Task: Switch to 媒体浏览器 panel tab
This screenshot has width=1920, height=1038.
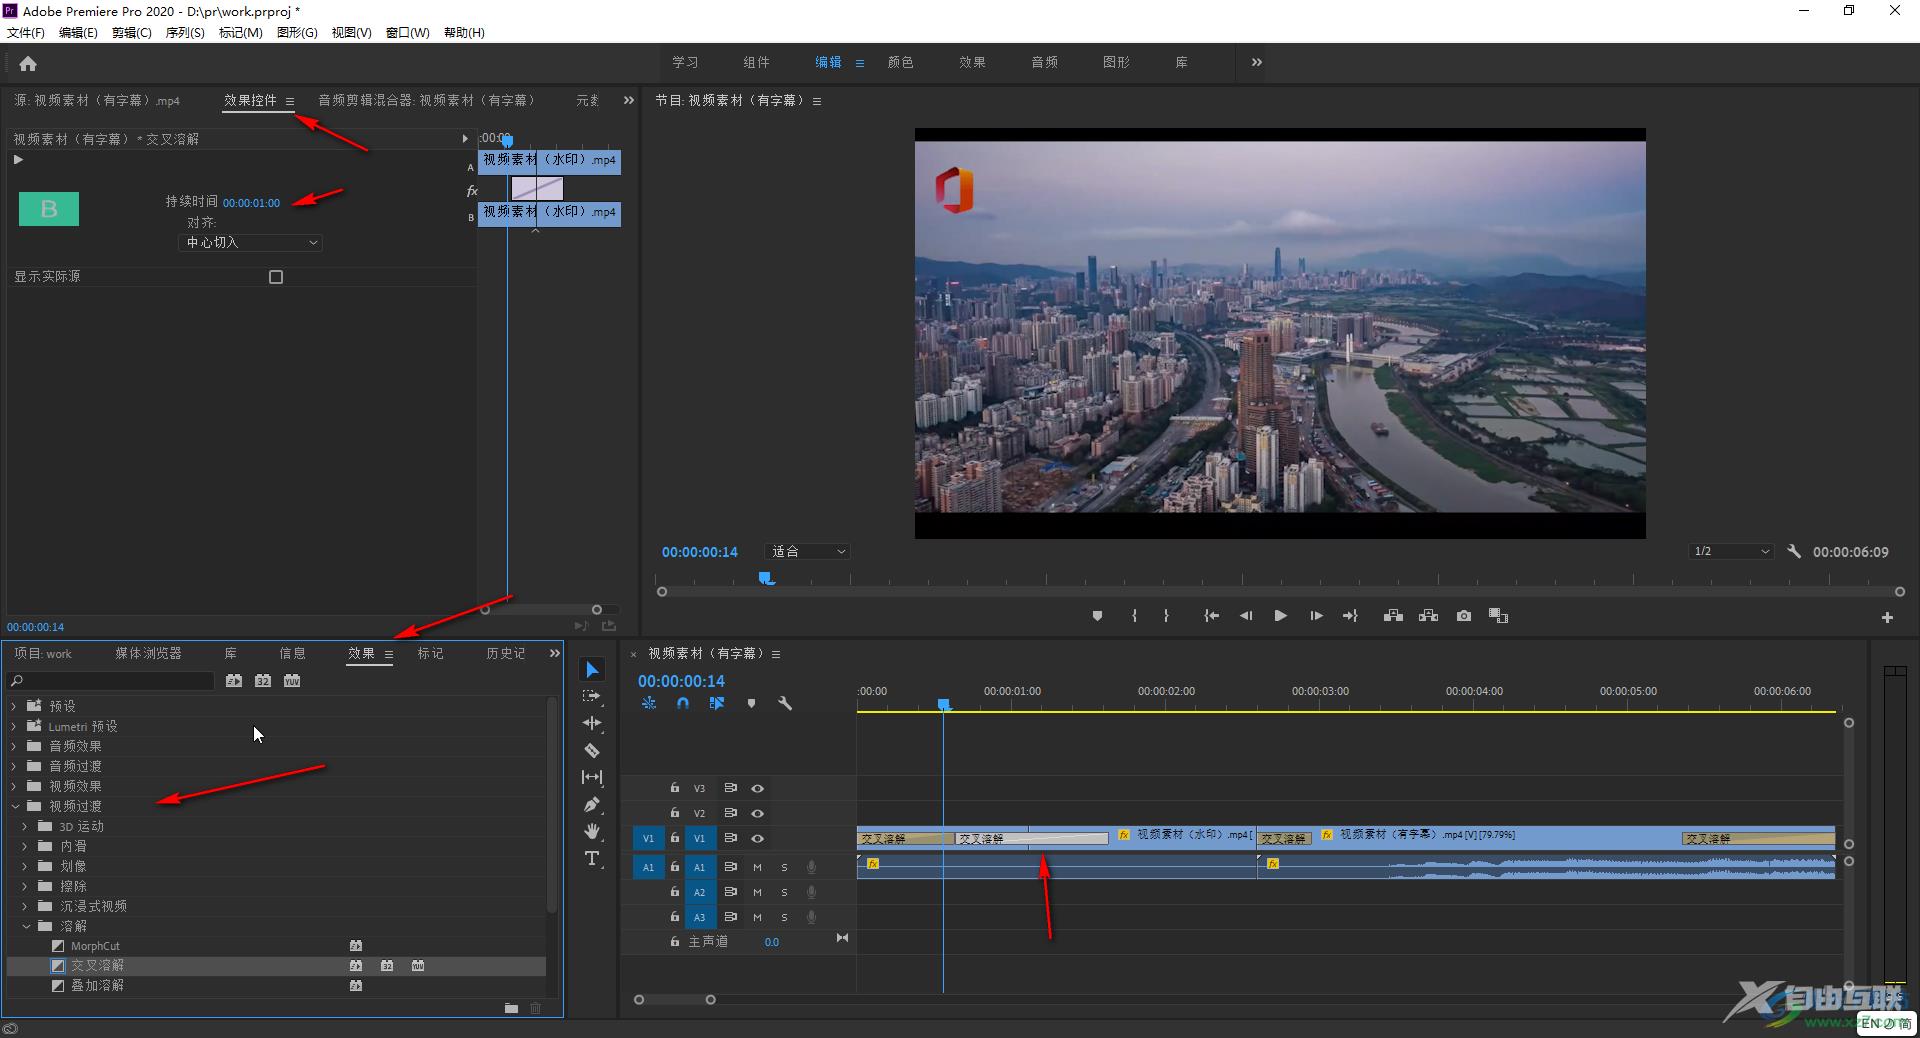Action: 148,653
